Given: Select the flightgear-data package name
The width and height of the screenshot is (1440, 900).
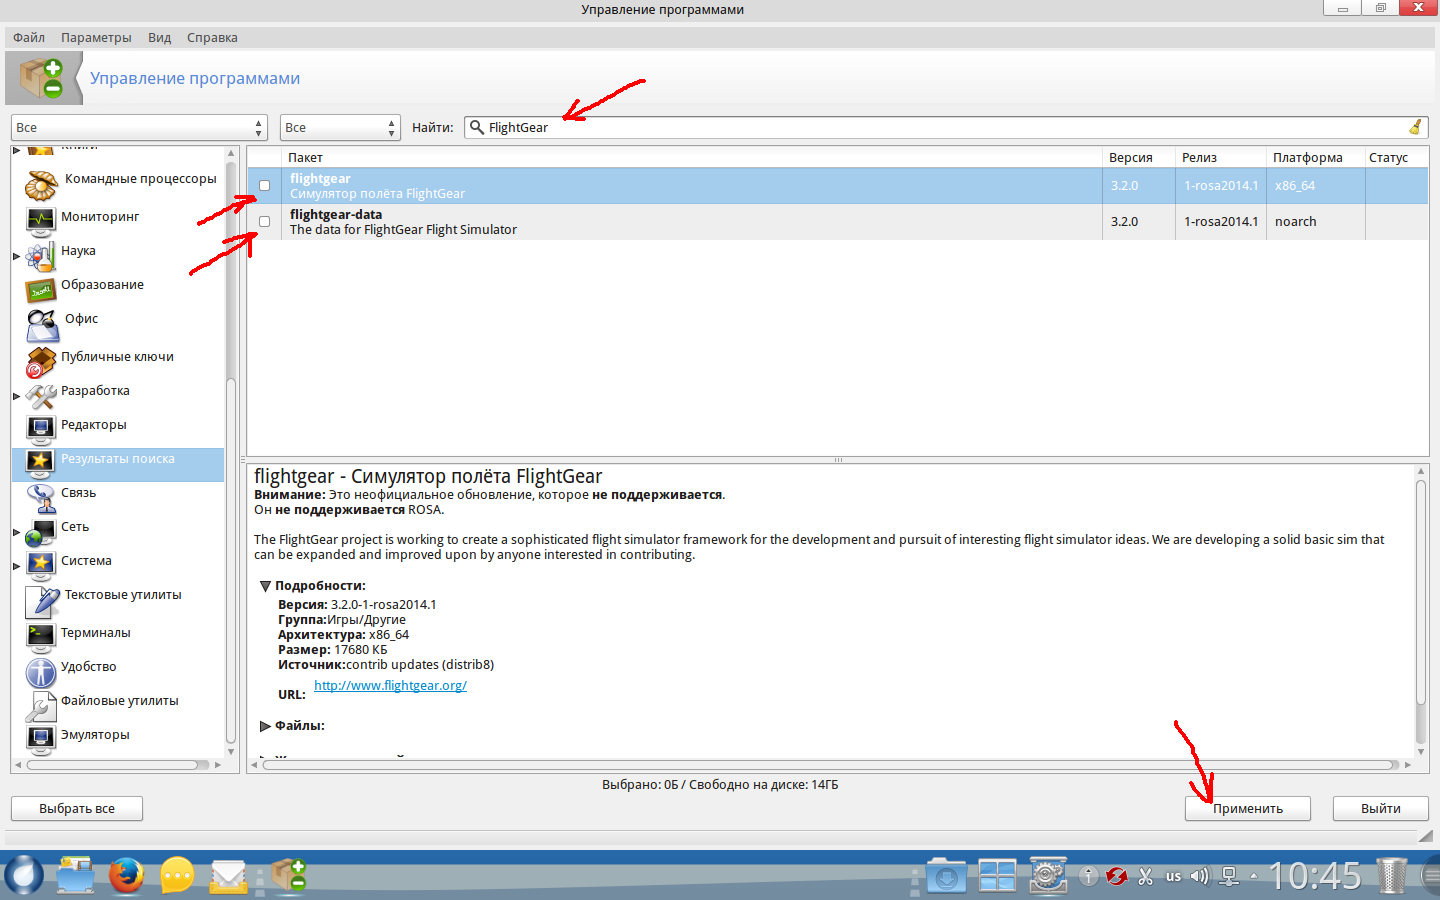Looking at the screenshot, I should pyautogui.click(x=336, y=215).
